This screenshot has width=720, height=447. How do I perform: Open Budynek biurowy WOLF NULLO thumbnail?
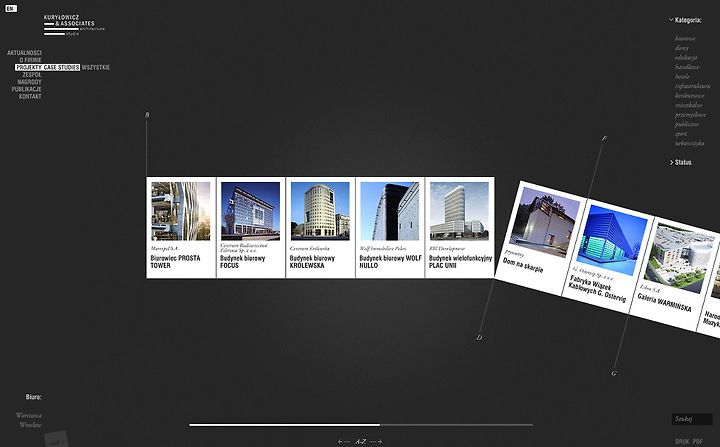pyautogui.click(x=390, y=211)
